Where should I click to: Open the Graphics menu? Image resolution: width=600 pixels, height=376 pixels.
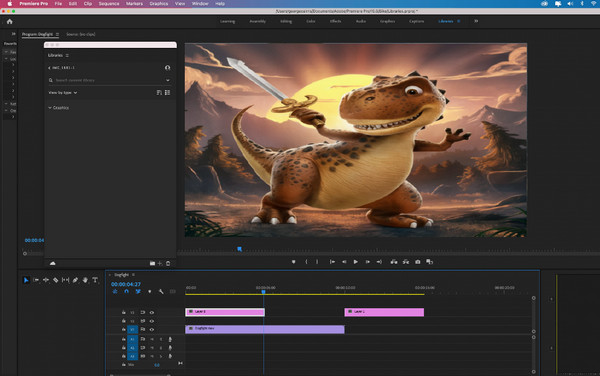coord(159,3)
